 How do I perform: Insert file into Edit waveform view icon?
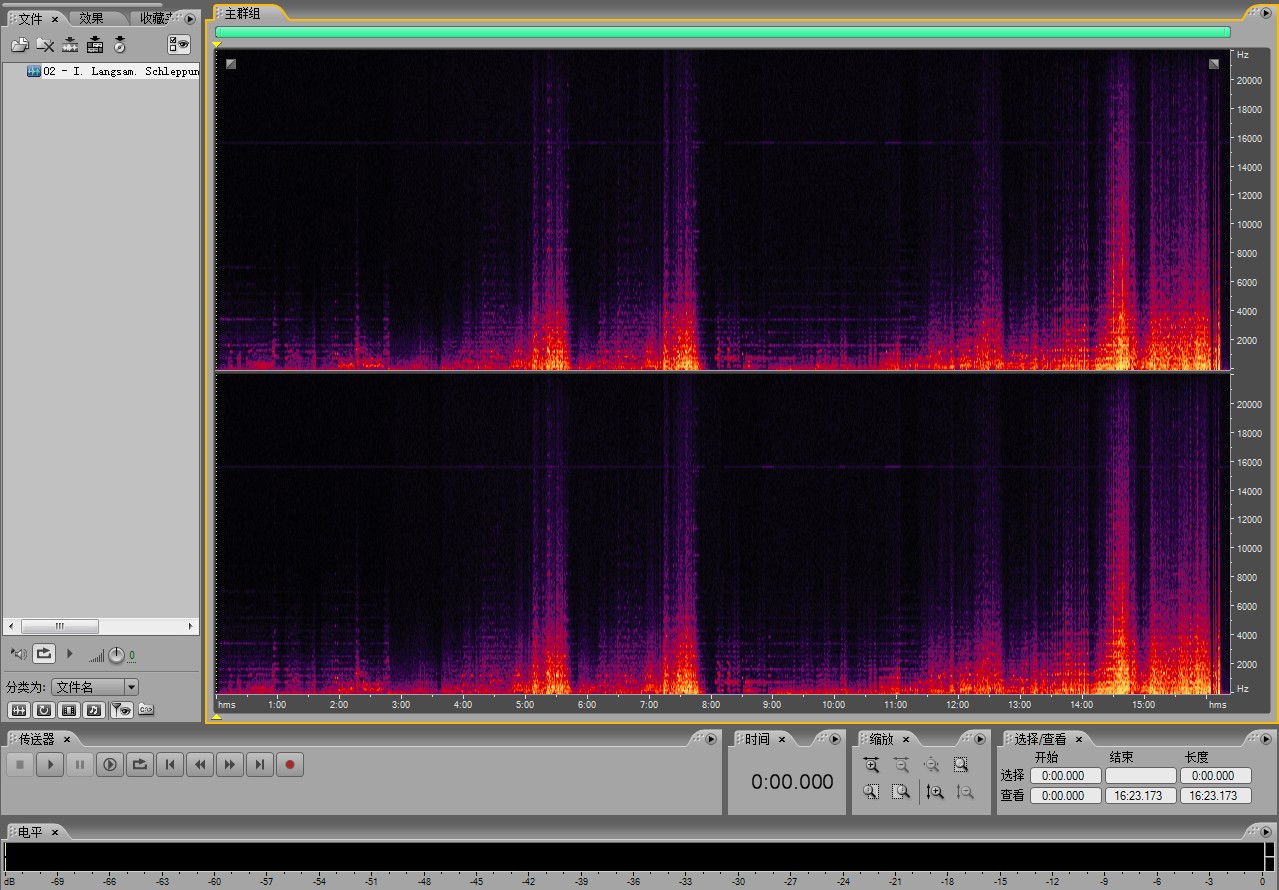(x=70, y=45)
